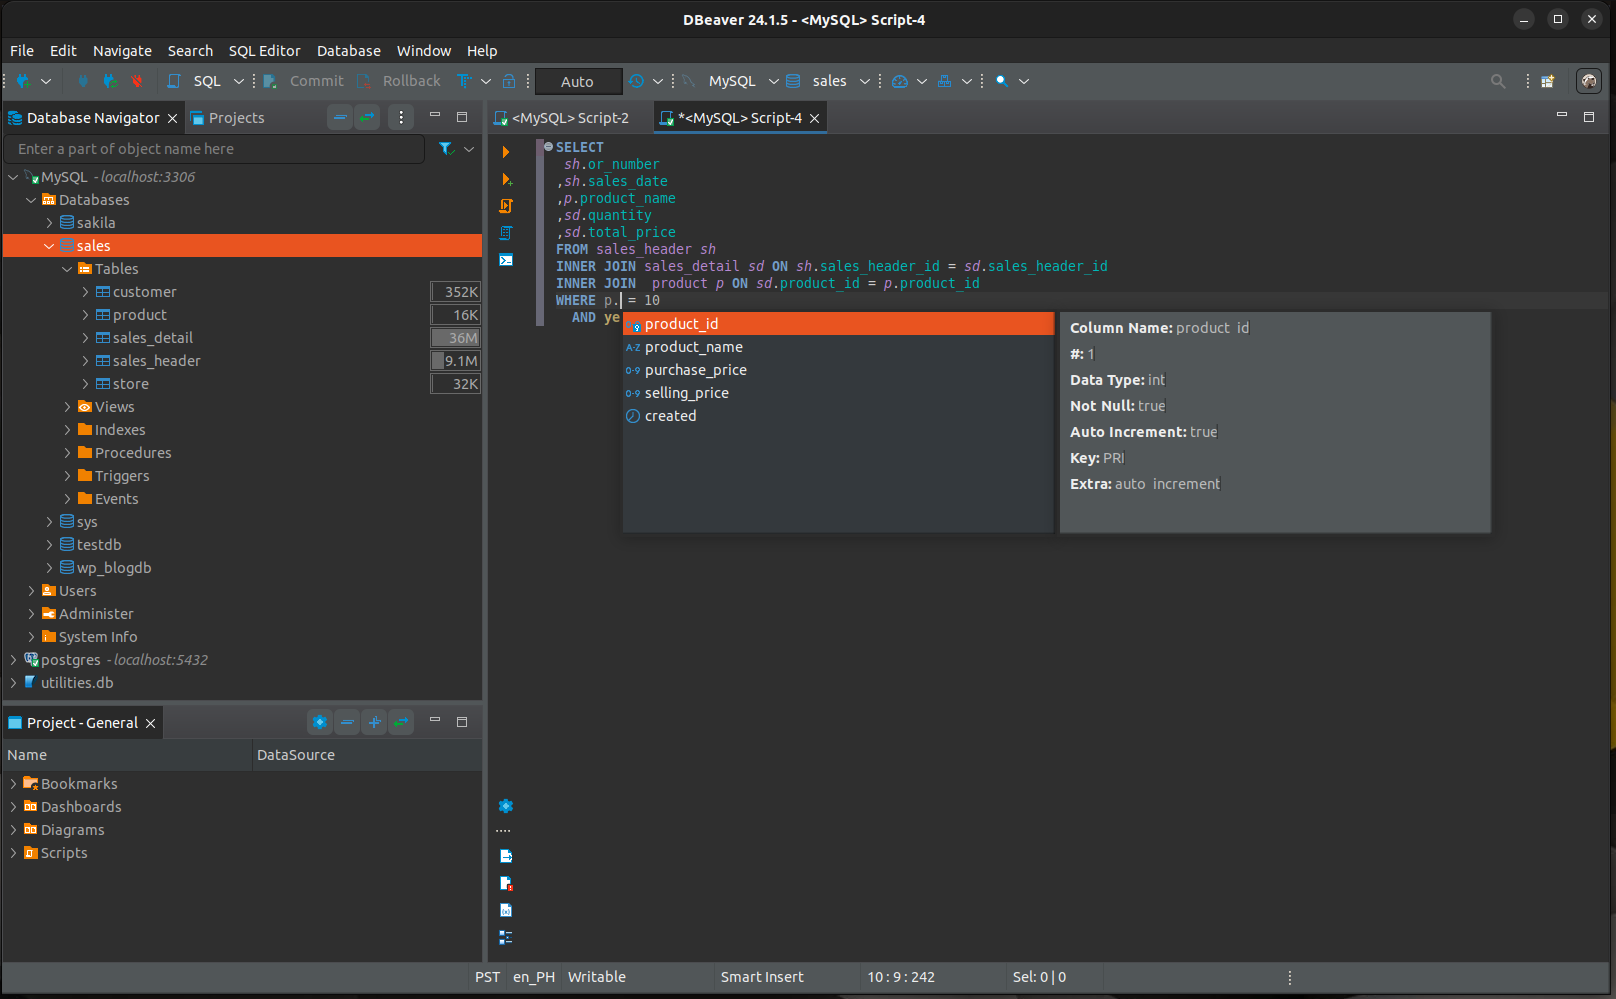
Task: Select sales_header table in navigator
Action: (x=156, y=361)
